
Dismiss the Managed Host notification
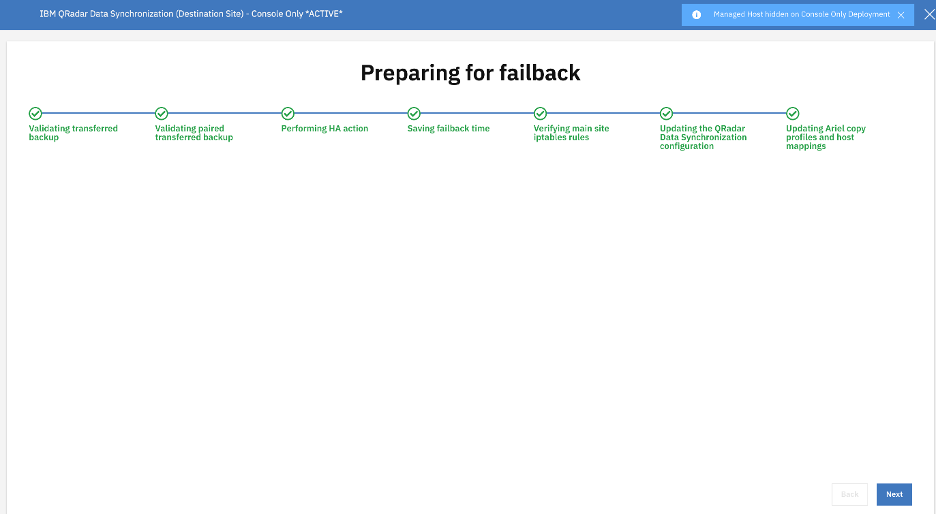coord(901,15)
